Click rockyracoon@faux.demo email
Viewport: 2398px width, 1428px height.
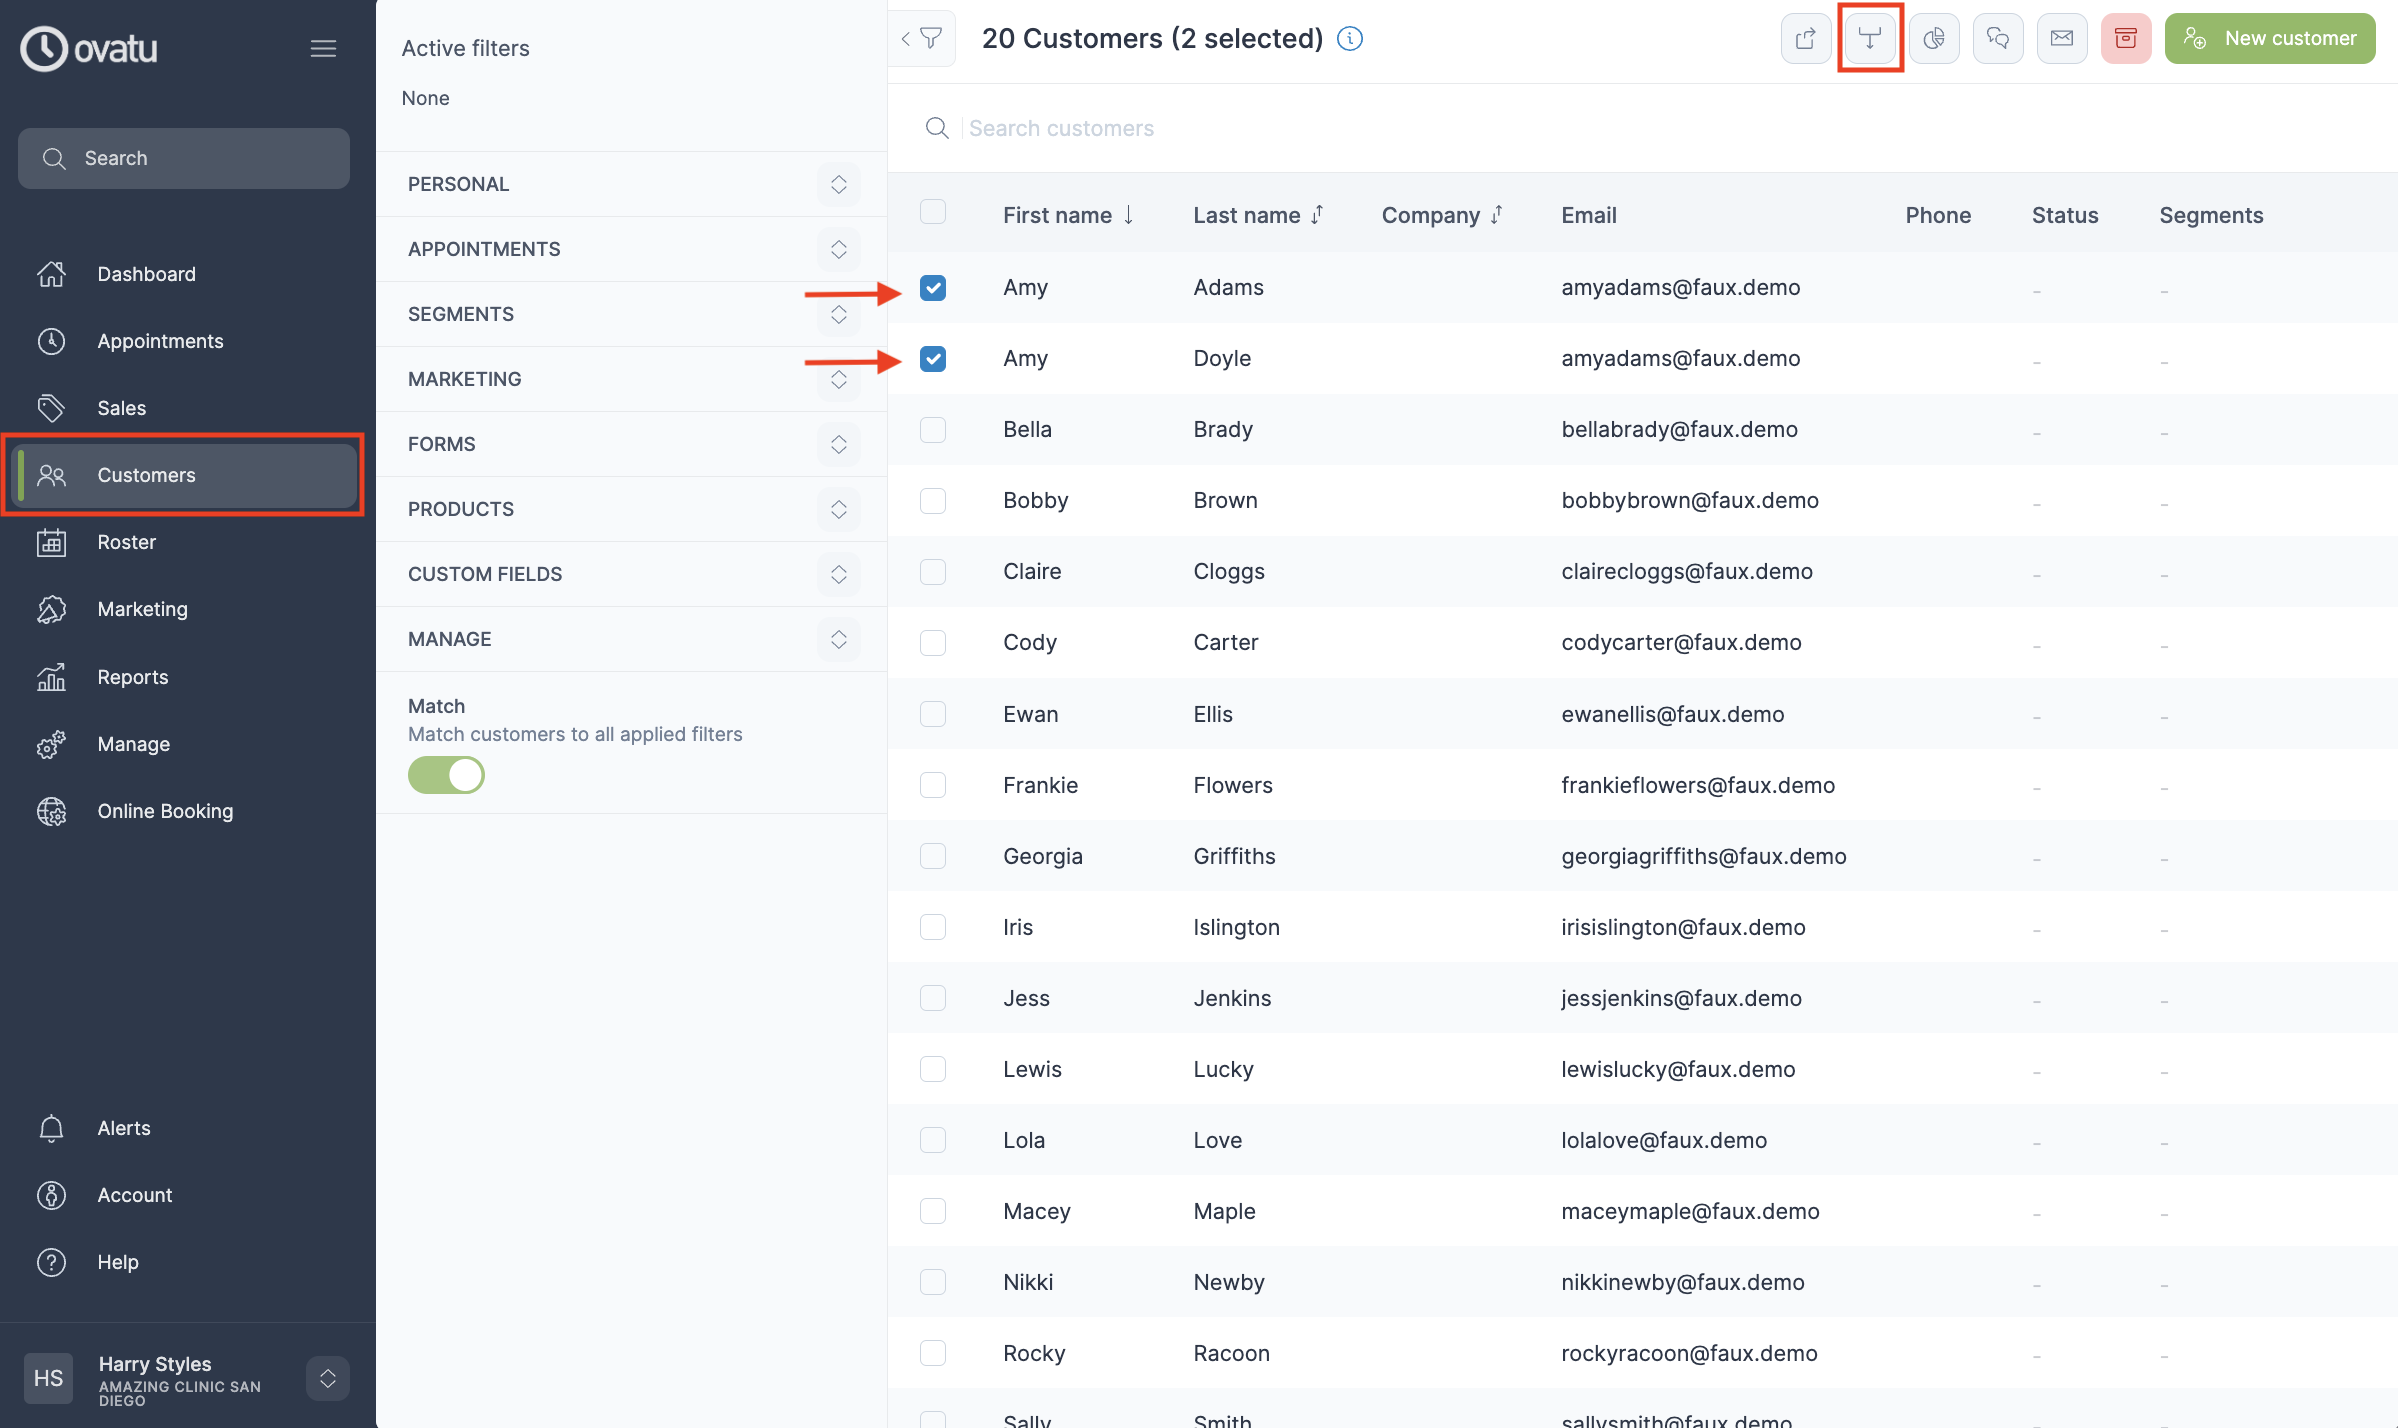[x=1689, y=1353]
